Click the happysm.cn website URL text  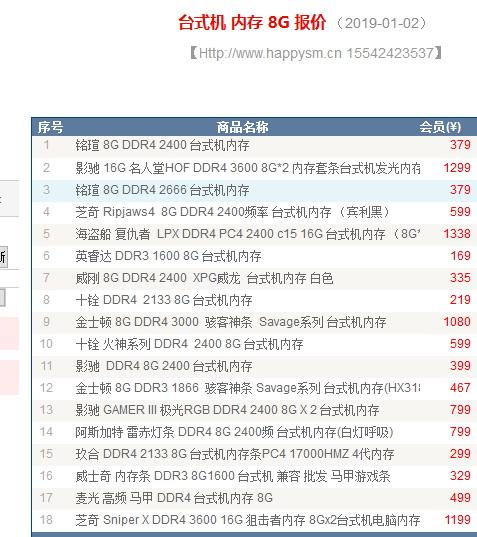[271, 53]
